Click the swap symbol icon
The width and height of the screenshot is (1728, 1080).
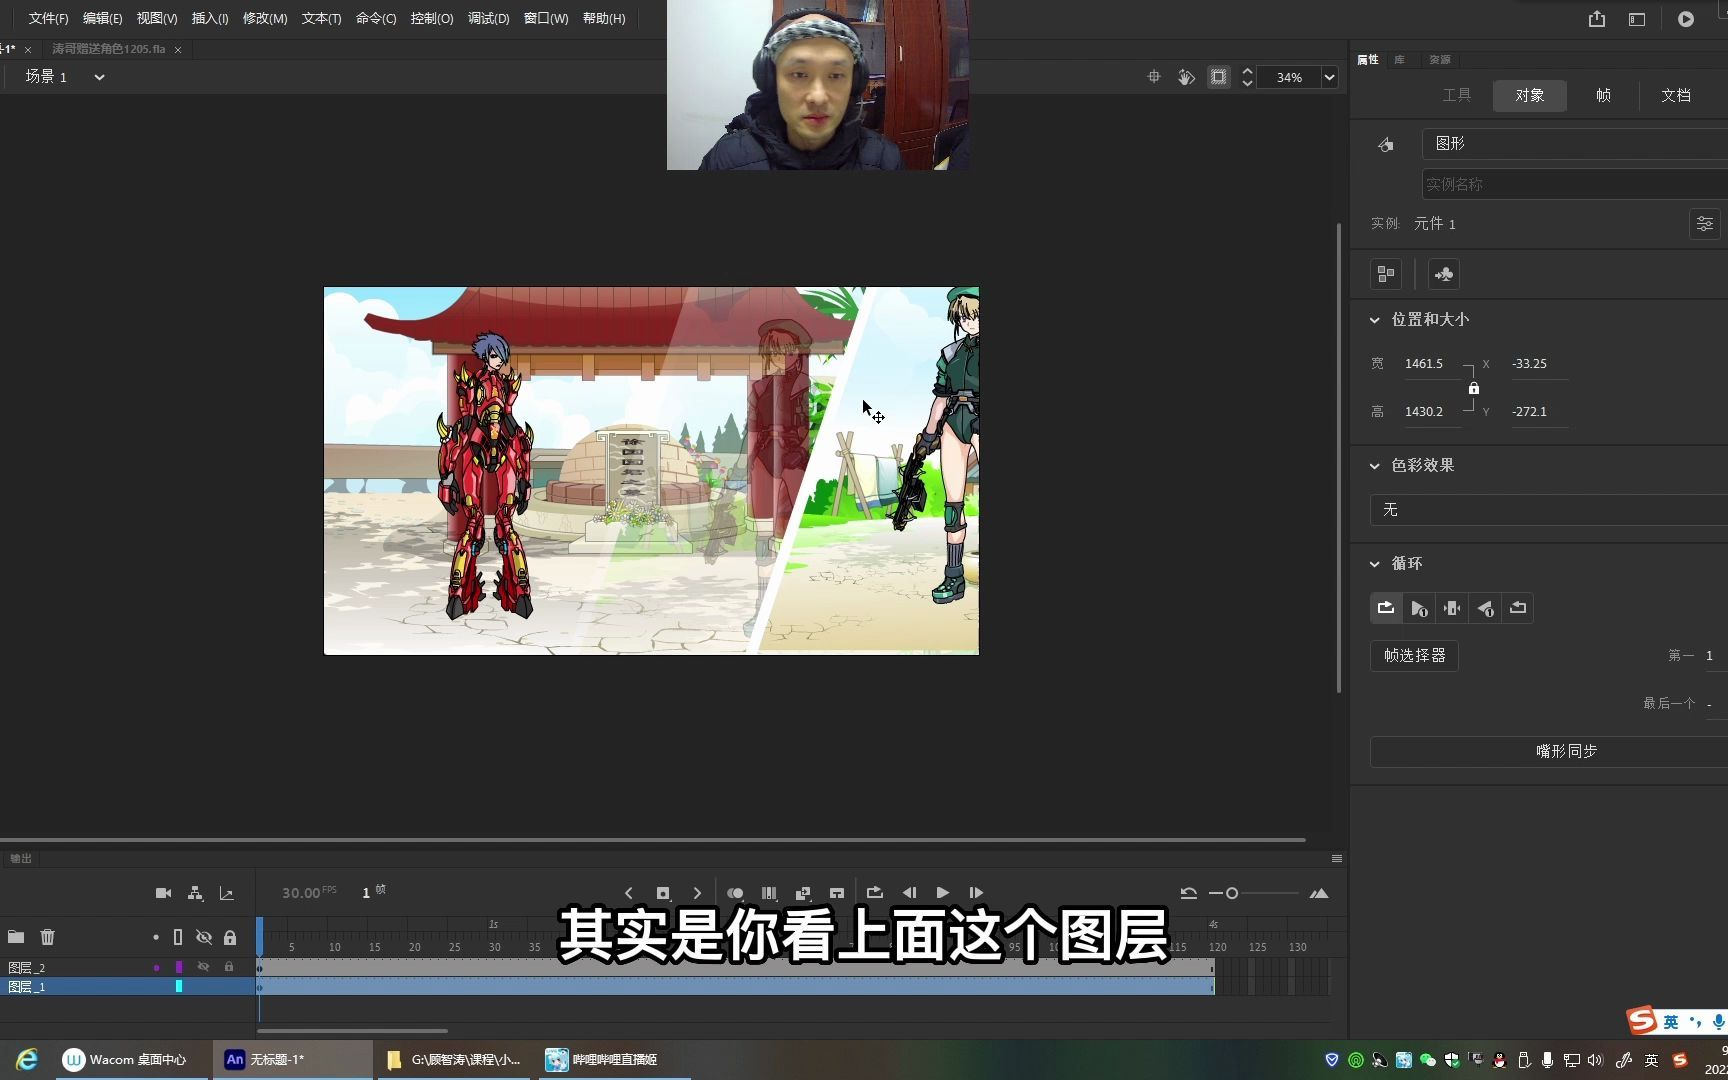pyautogui.click(x=1386, y=274)
